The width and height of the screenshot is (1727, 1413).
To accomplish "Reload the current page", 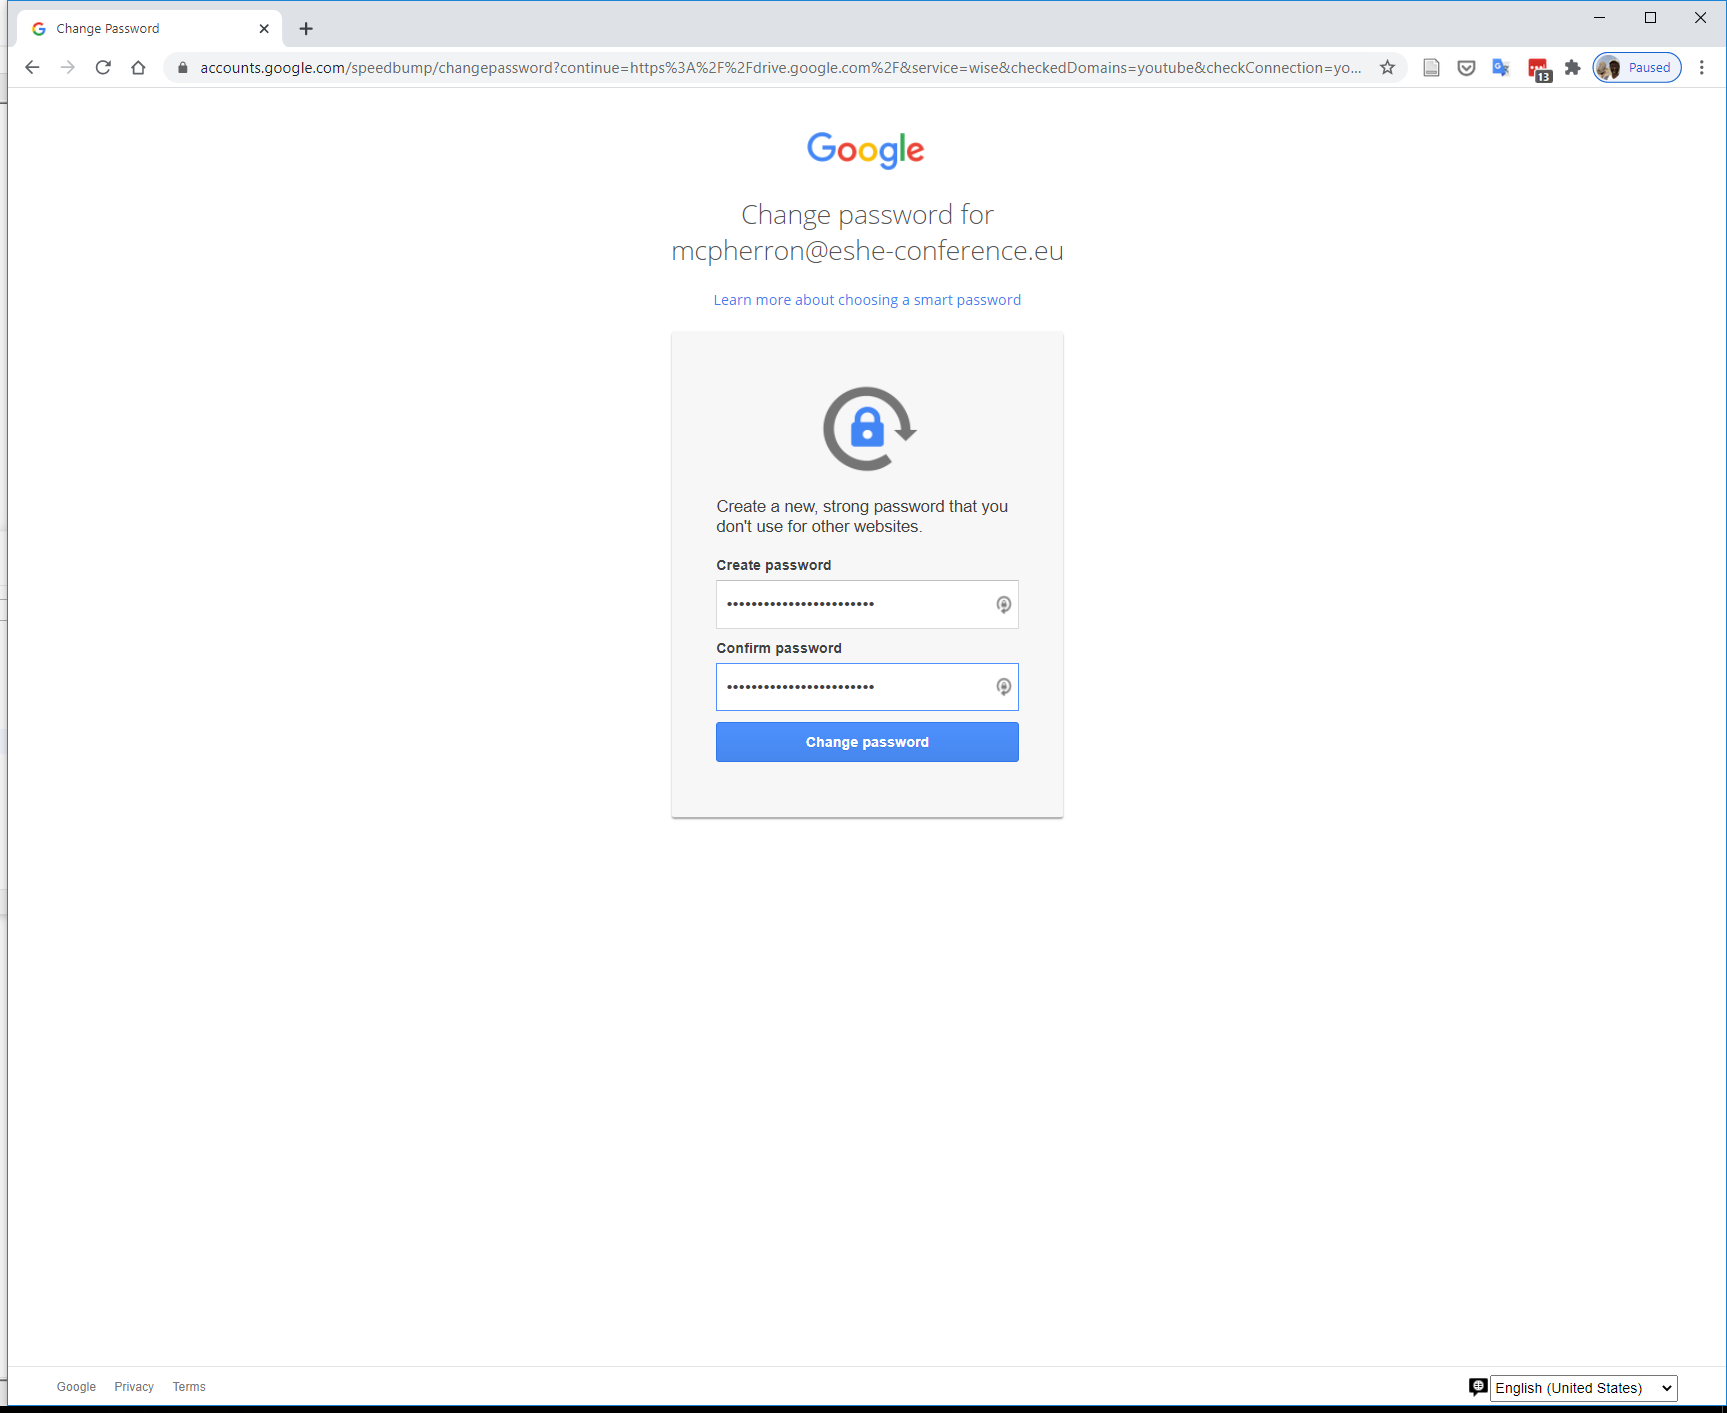I will [x=103, y=68].
